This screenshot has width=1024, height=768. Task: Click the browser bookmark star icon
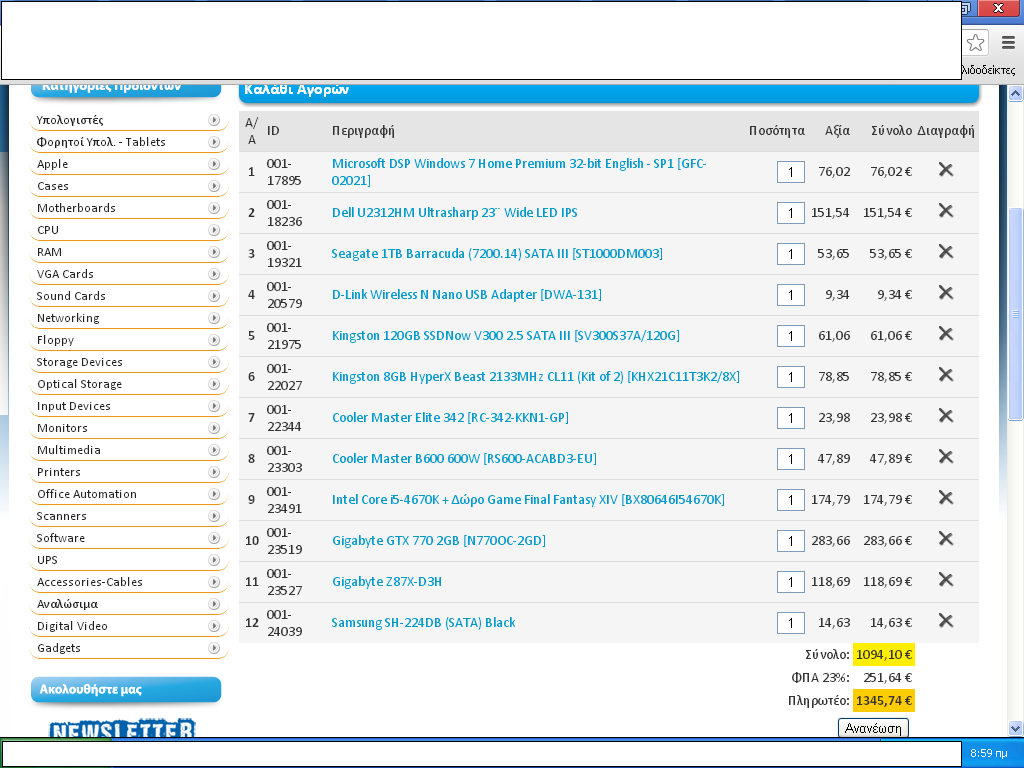click(x=975, y=42)
